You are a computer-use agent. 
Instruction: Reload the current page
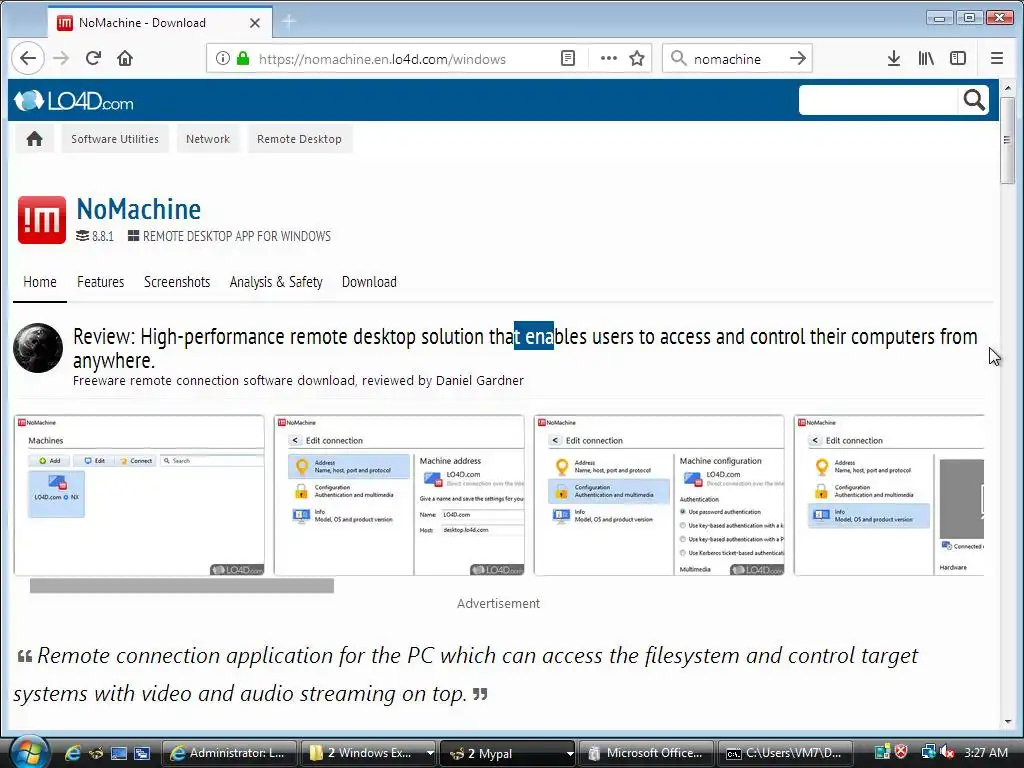(x=93, y=59)
